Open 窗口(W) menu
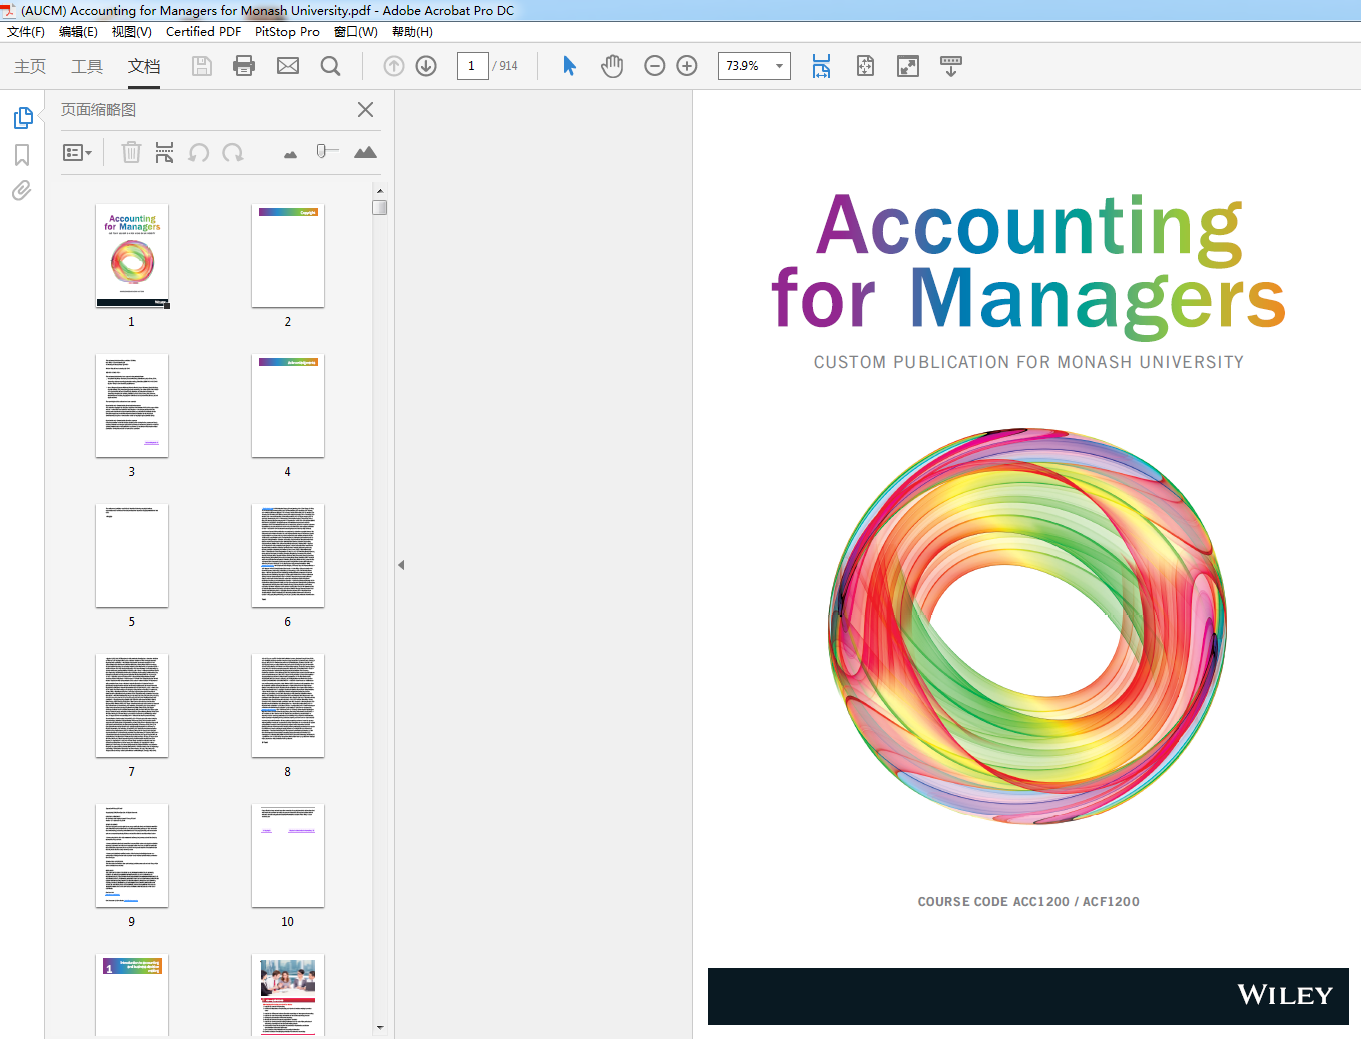The height and width of the screenshot is (1039, 1361). (356, 32)
